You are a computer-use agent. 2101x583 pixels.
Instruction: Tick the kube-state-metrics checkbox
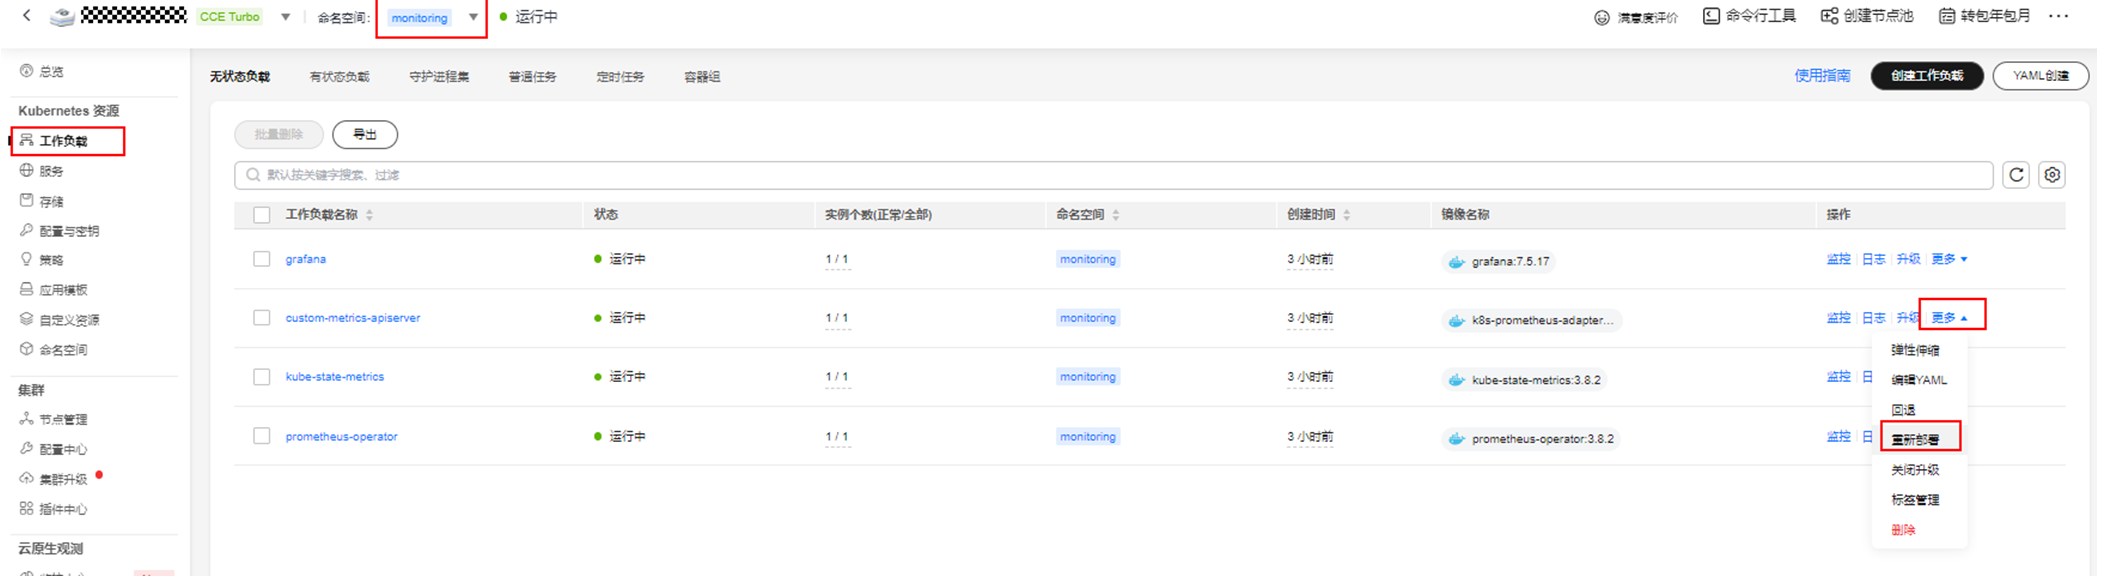tap(262, 377)
